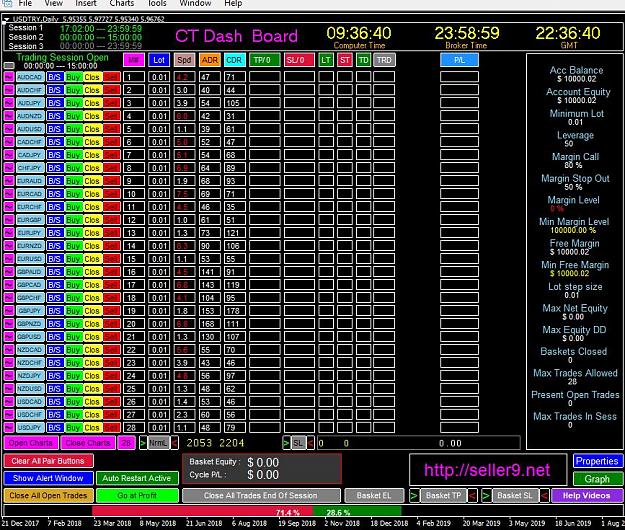Click Close All Open Trades button
Image resolution: width=625 pixels, height=530 pixels.
(x=48, y=495)
